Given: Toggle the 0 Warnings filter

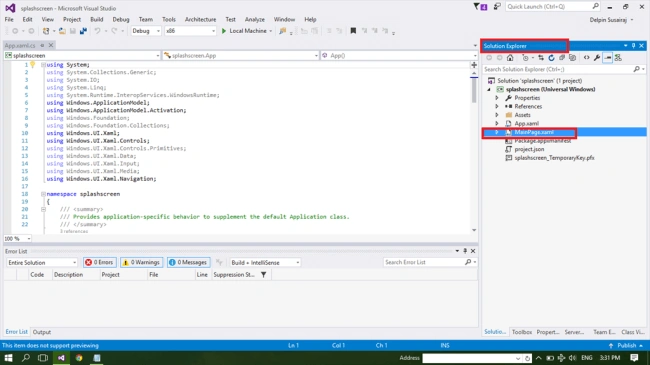Looking at the screenshot, I should (x=141, y=263).
